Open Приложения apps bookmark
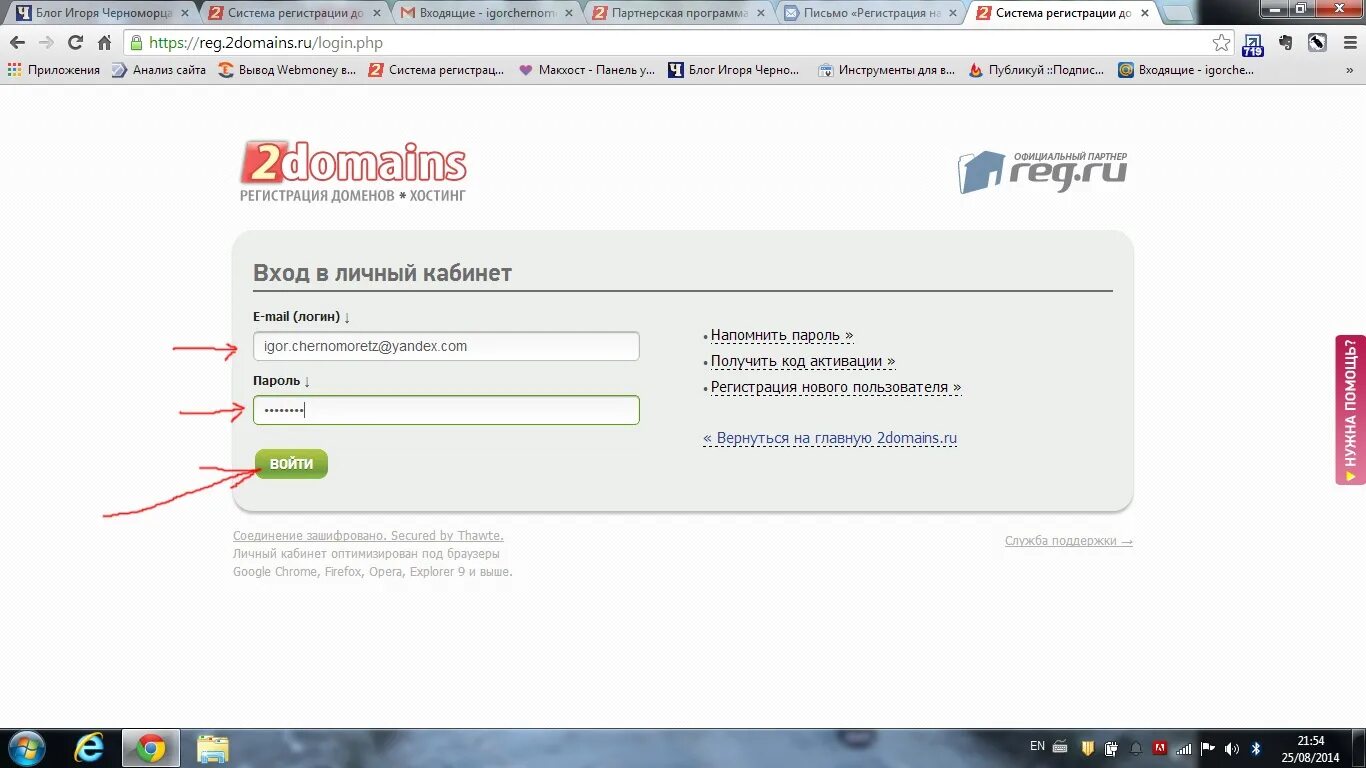Viewport: 1366px width, 768px height. [54, 70]
